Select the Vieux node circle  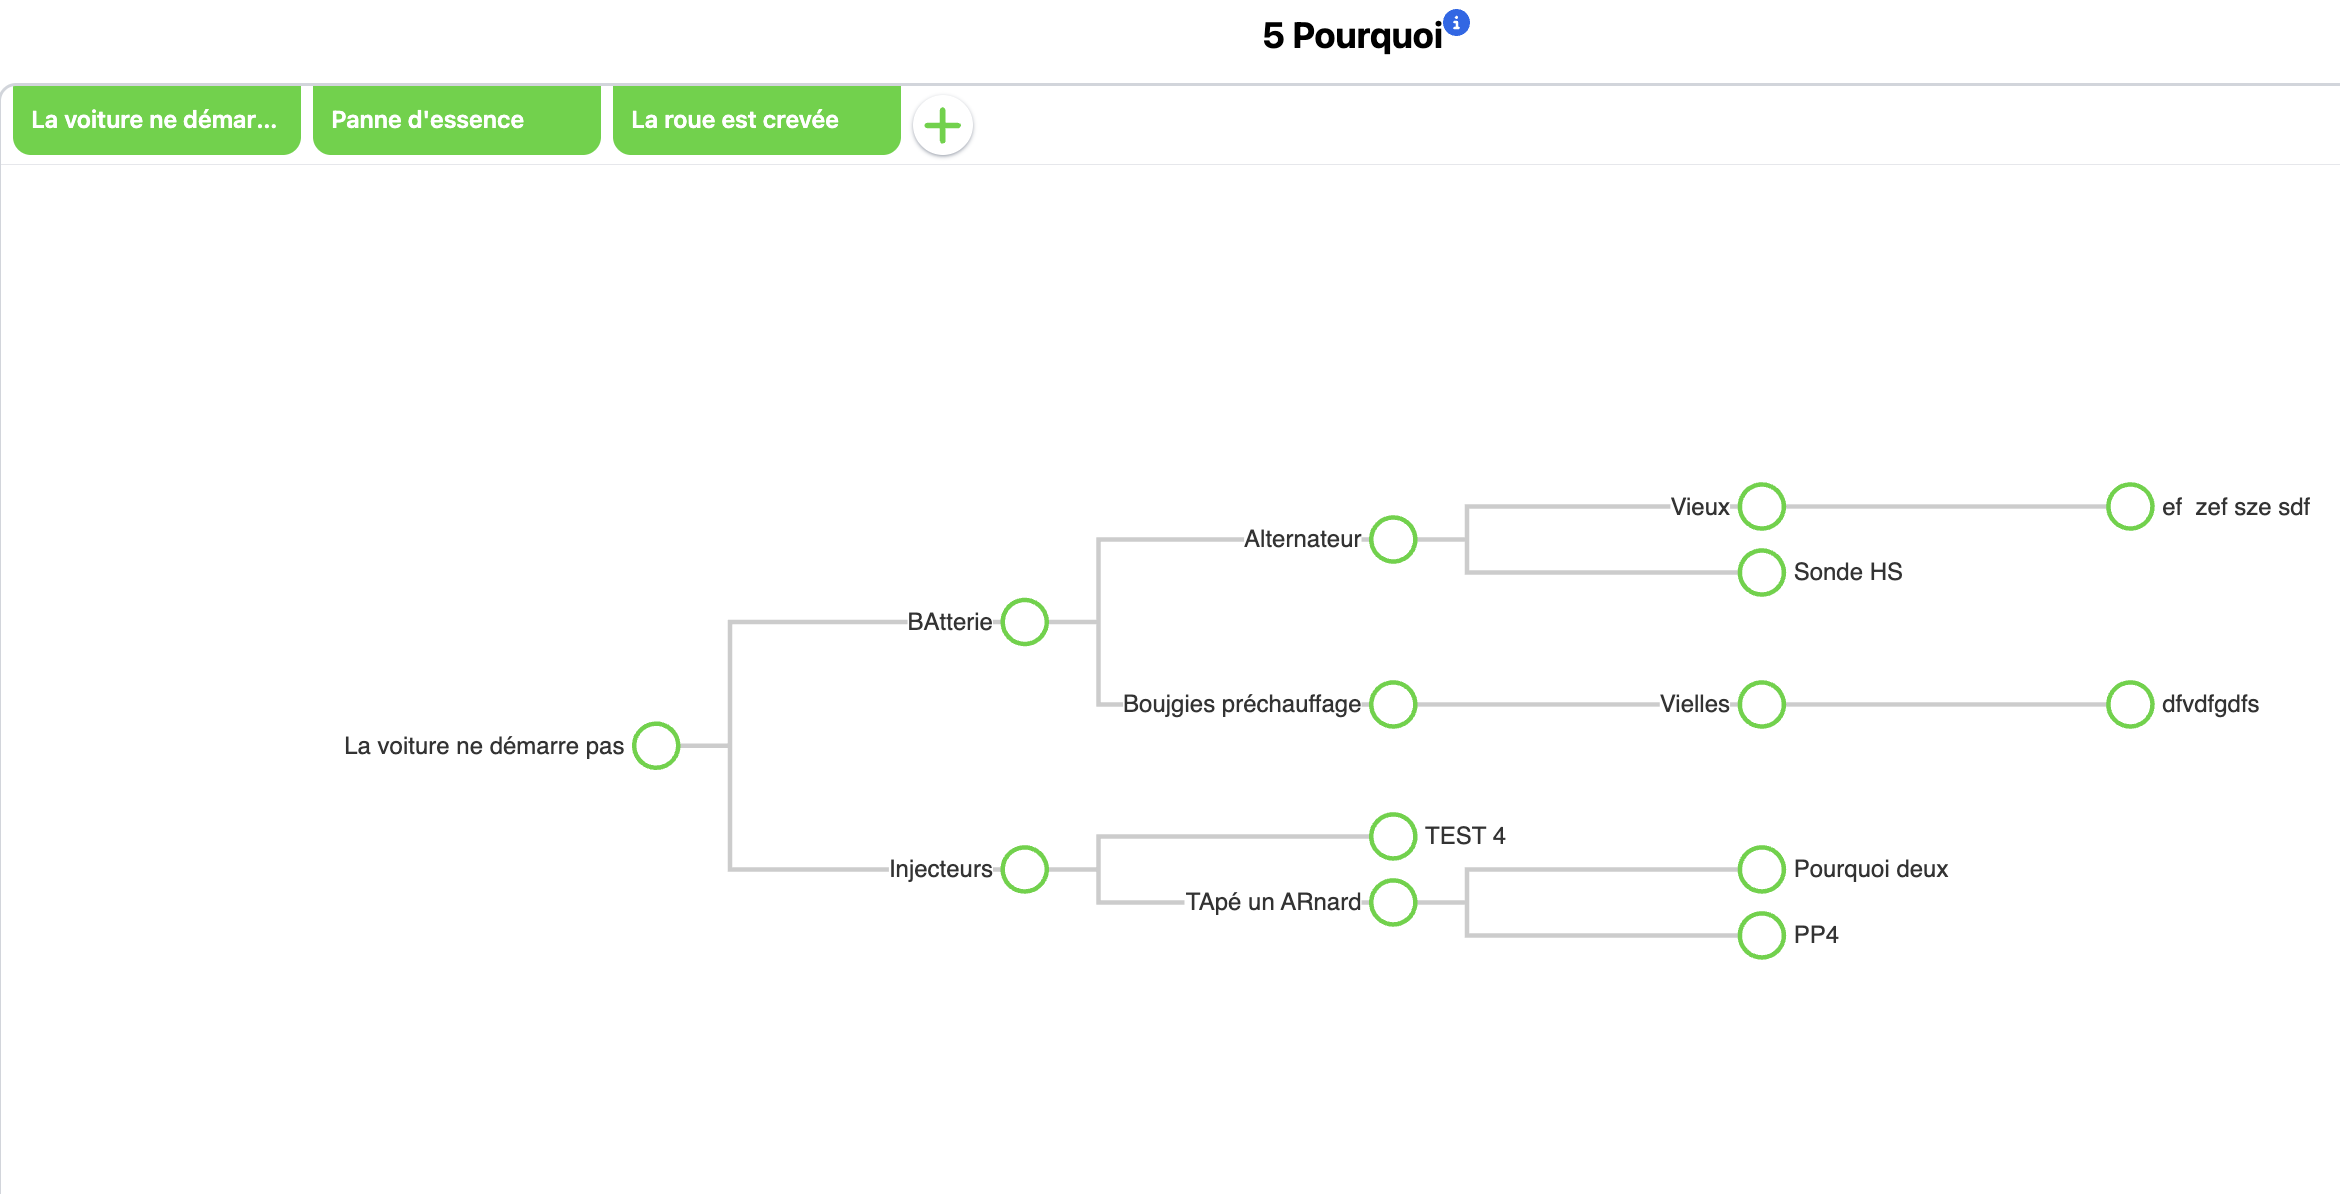pyautogui.click(x=1762, y=507)
